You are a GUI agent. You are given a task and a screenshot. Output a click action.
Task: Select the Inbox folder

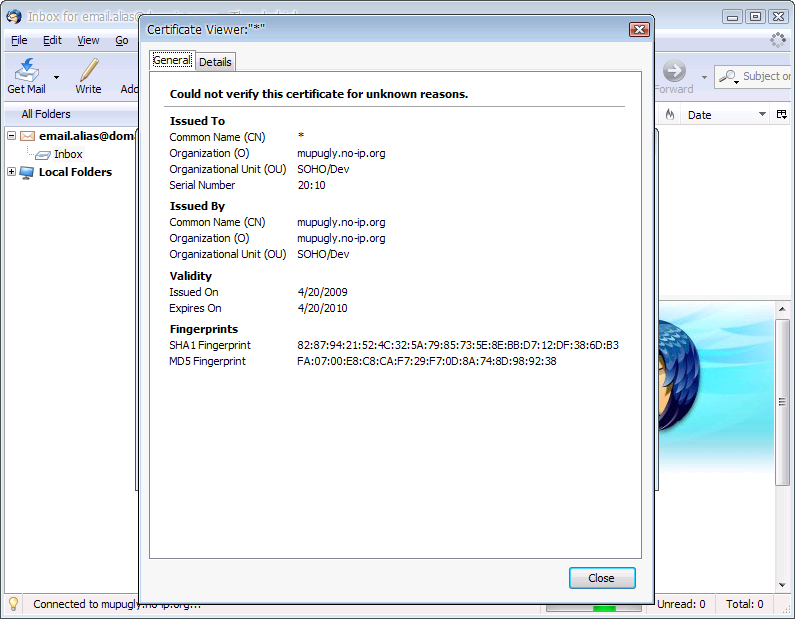click(67, 154)
